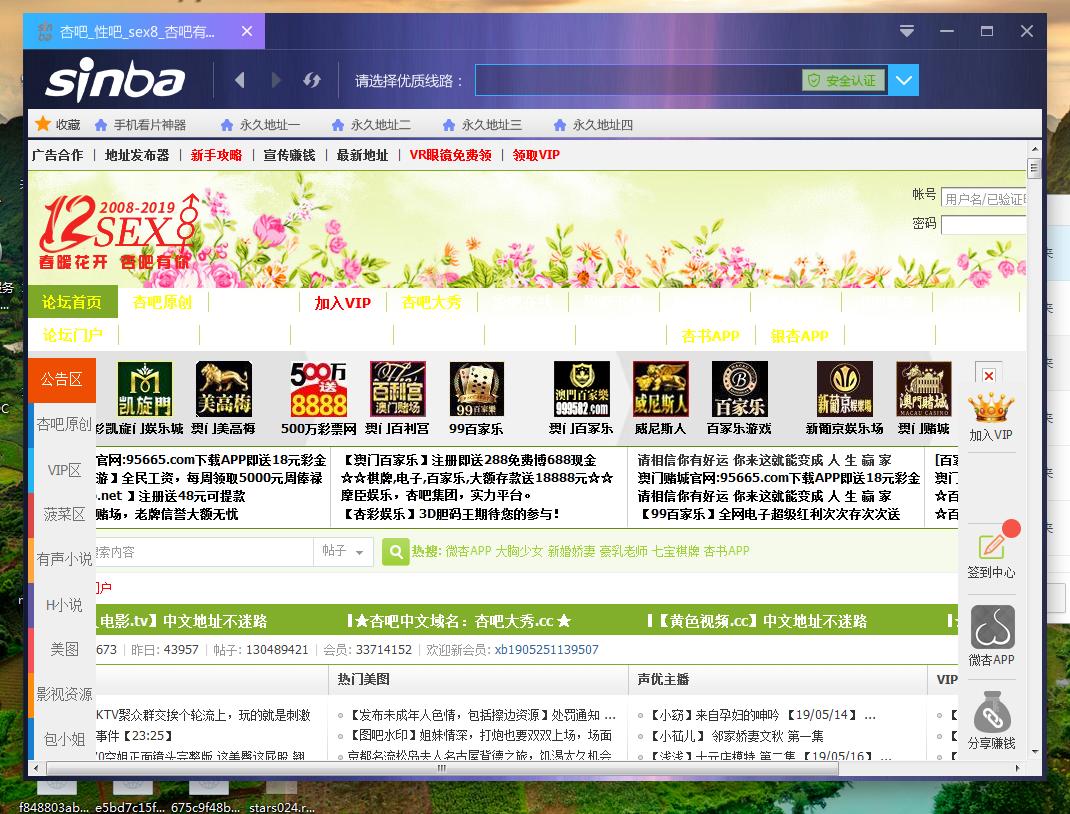
Task: Open the 杏书APP menu item
Action: (x=710, y=335)
